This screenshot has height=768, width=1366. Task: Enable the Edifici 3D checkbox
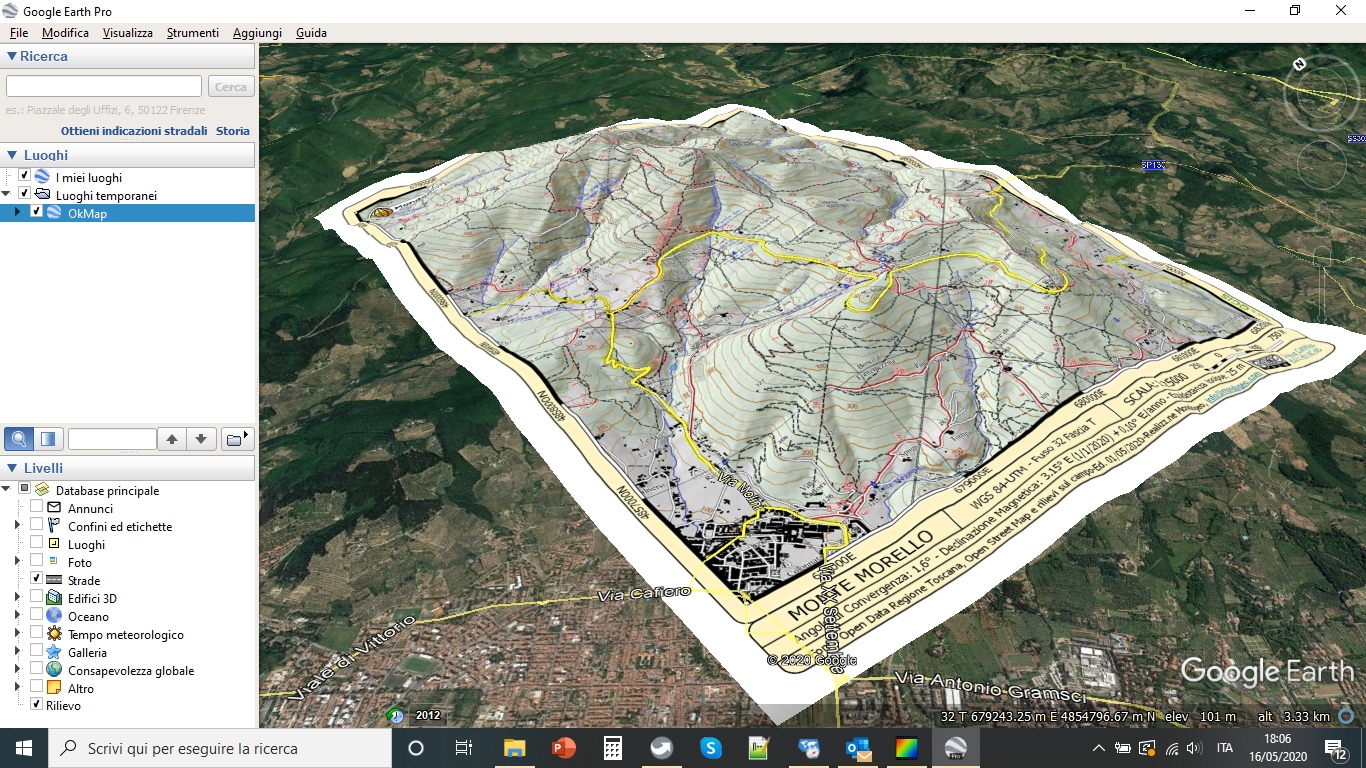point(37,598)
